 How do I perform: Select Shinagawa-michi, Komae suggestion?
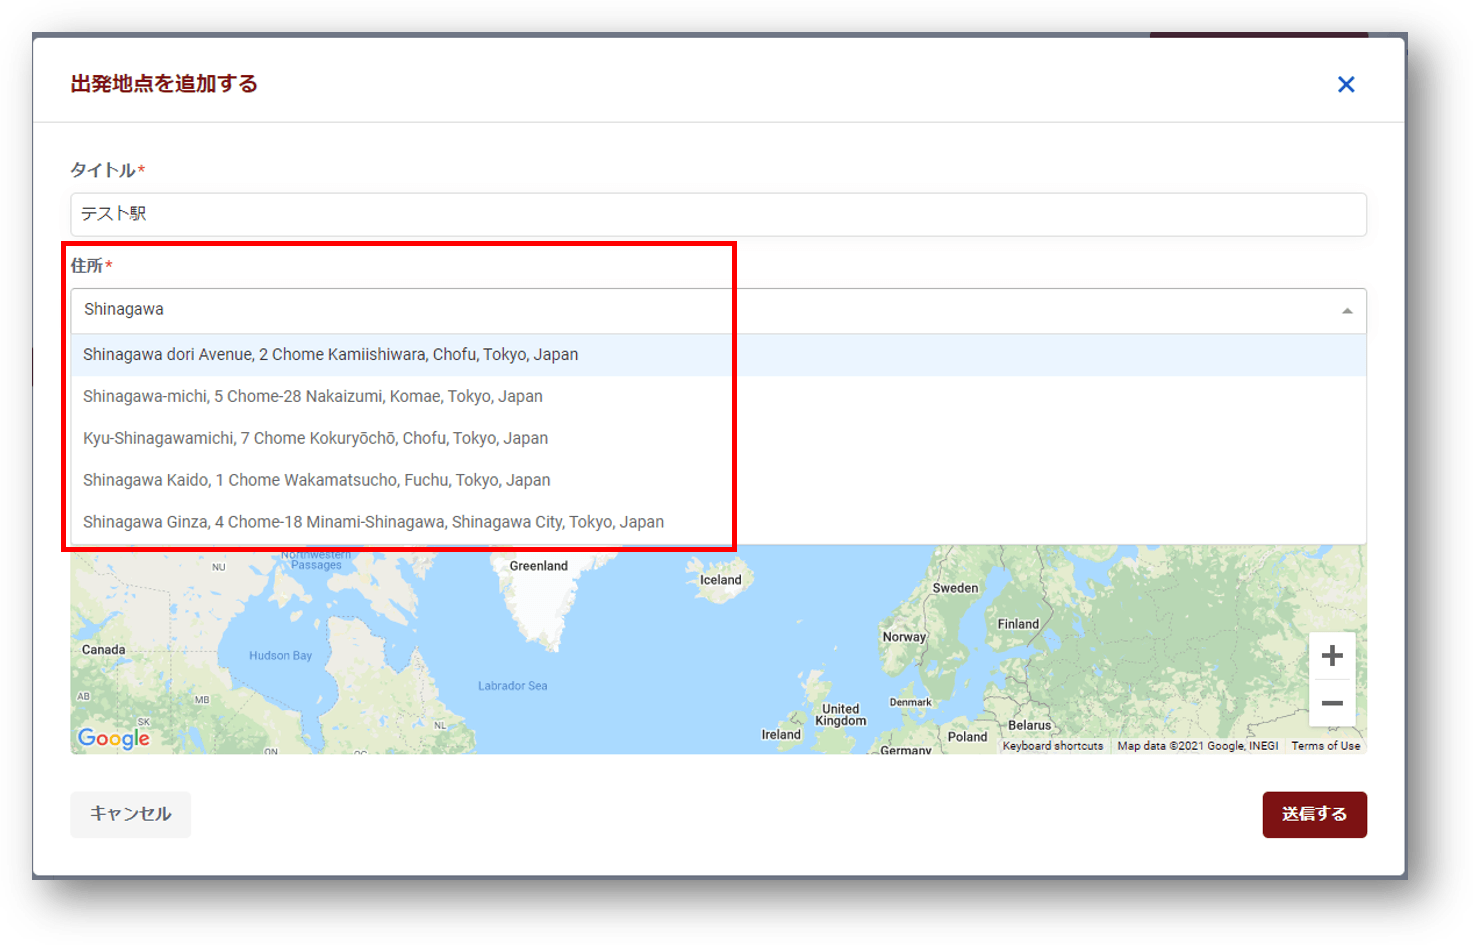coord(718,397)
